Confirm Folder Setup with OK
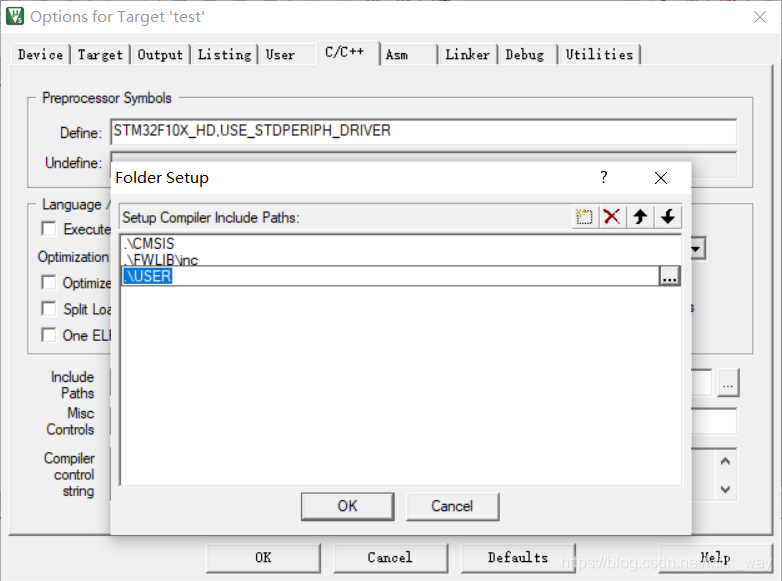The height and width of the screenshot is (581, 782). click(348, 506)
